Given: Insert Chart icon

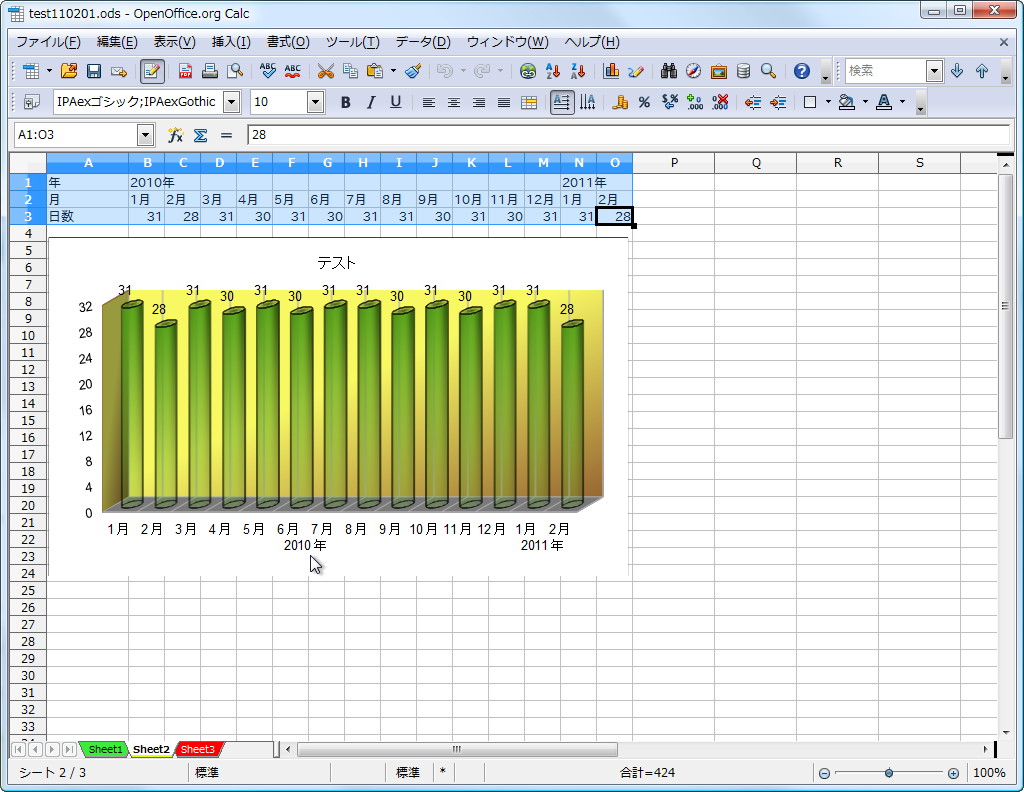Looking at the screenshot, I should [x=611, y=71].
